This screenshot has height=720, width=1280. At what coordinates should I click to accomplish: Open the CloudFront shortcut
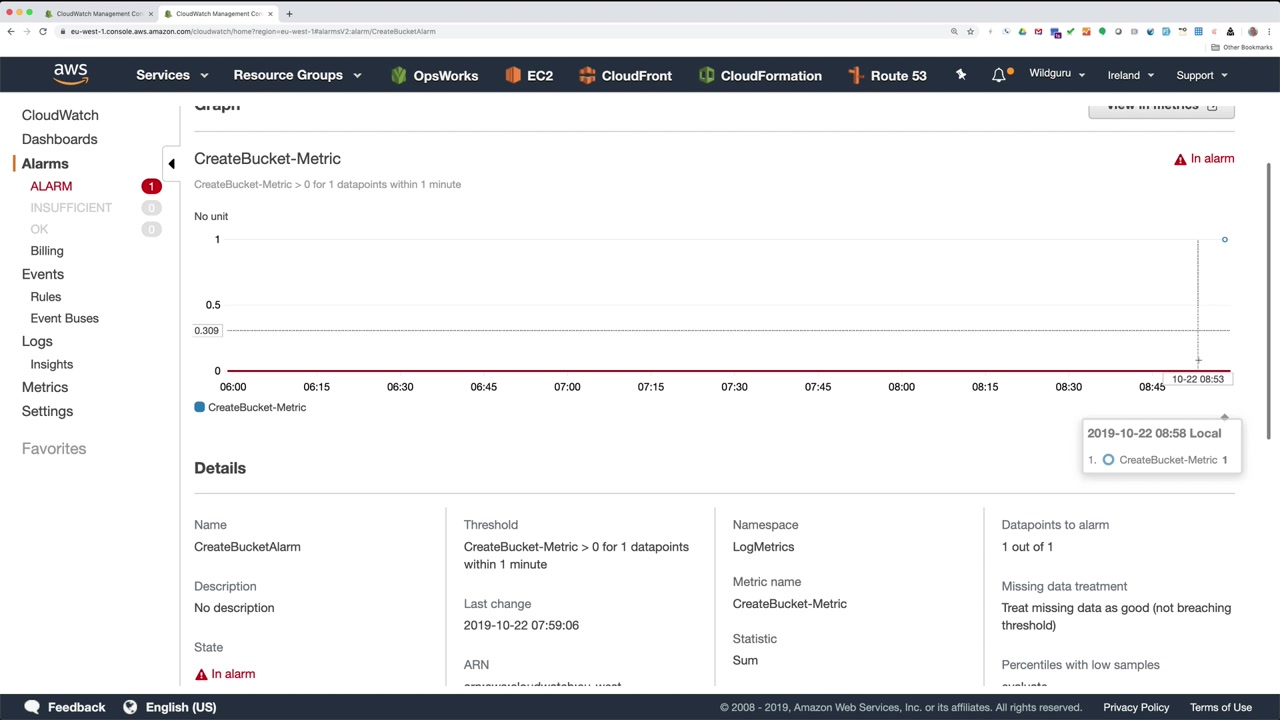pos(625,75)
